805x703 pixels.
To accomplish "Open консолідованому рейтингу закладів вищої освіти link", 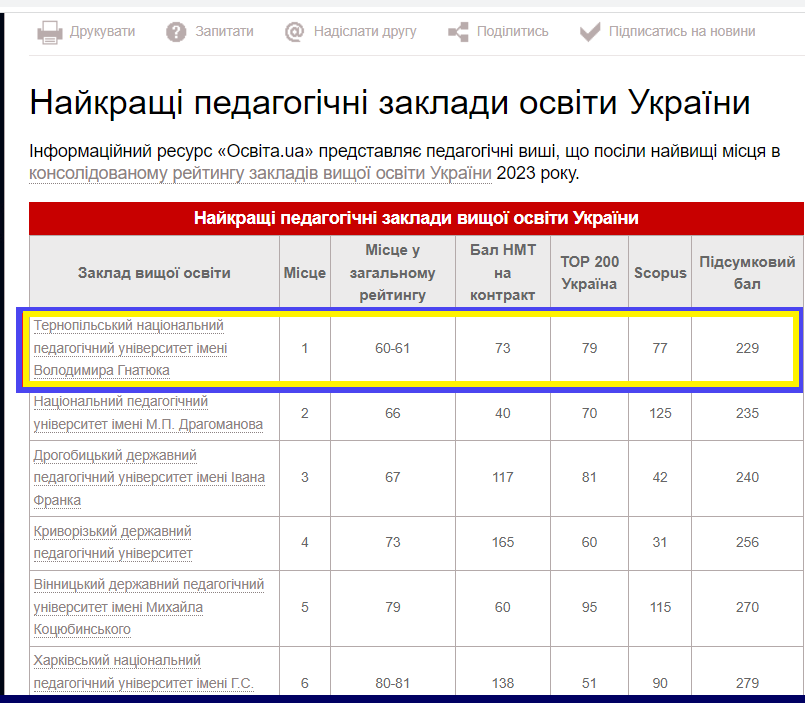I will click(260, 174).
